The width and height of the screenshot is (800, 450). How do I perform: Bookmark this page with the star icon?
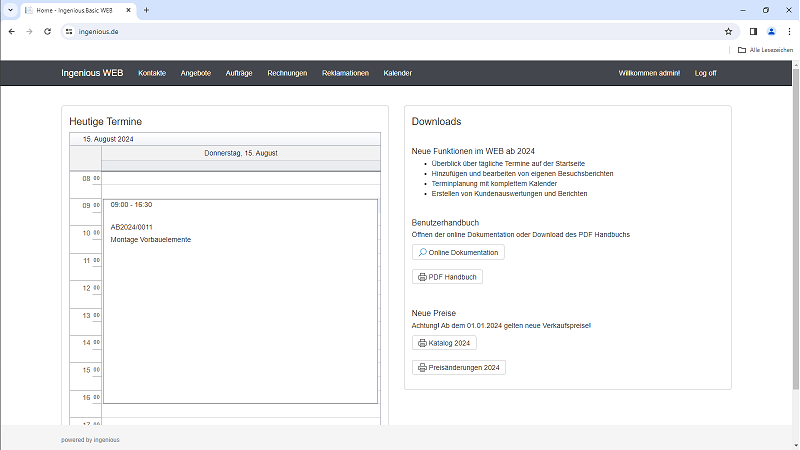(x=729, y=32)
